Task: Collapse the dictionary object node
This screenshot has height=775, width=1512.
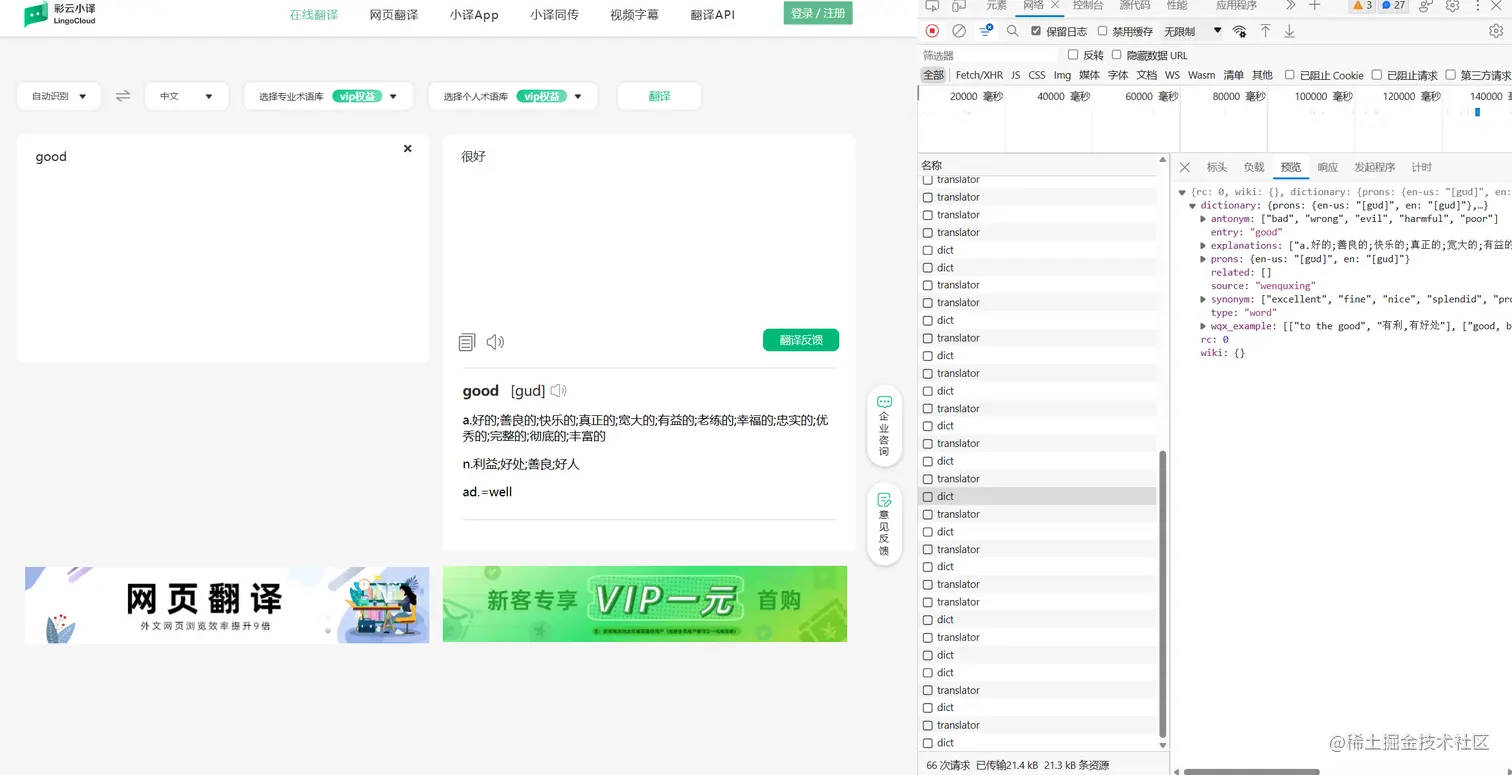Action: (x=1193, y=205)
